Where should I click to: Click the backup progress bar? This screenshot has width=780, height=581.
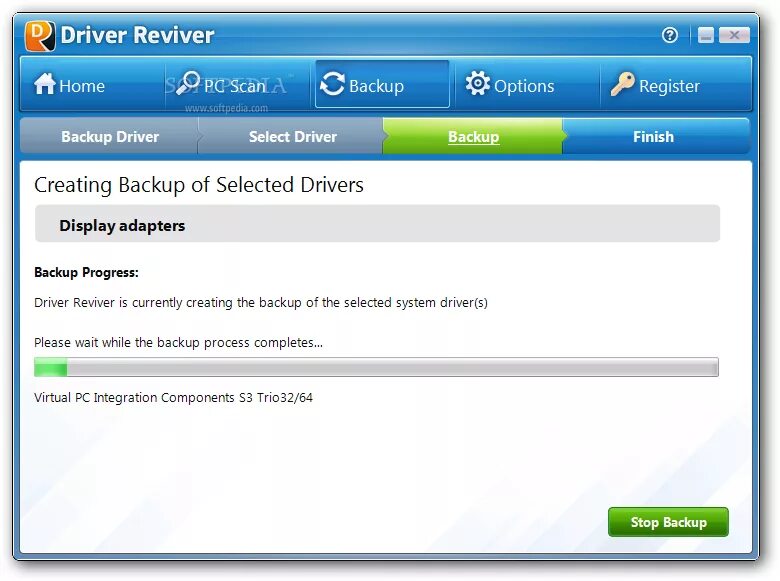(376, 367)
